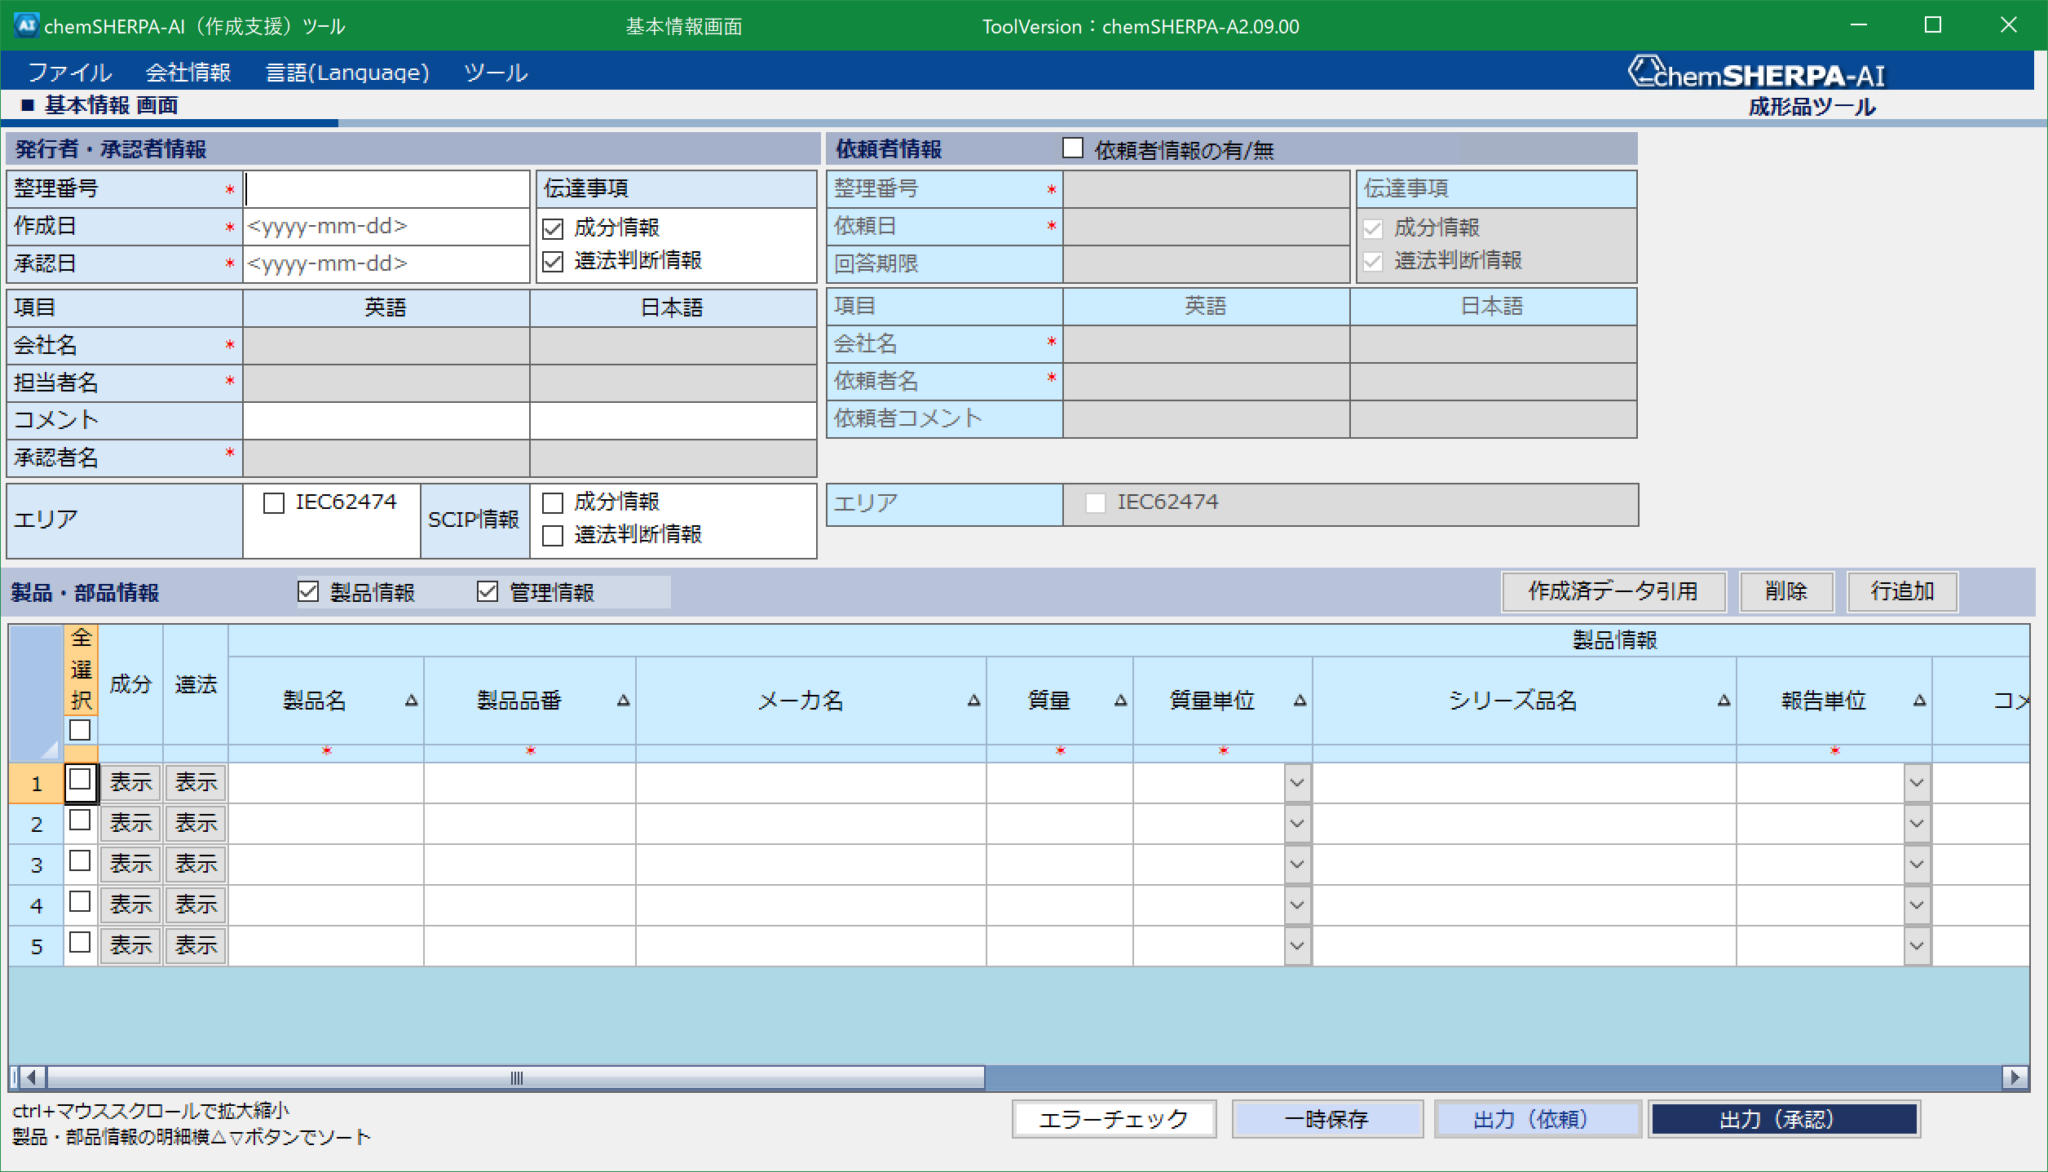Enable the IEC62474 checkbox in エリア section
Viewport: 2048px width, 1172px height.
(x=275, y=503)
